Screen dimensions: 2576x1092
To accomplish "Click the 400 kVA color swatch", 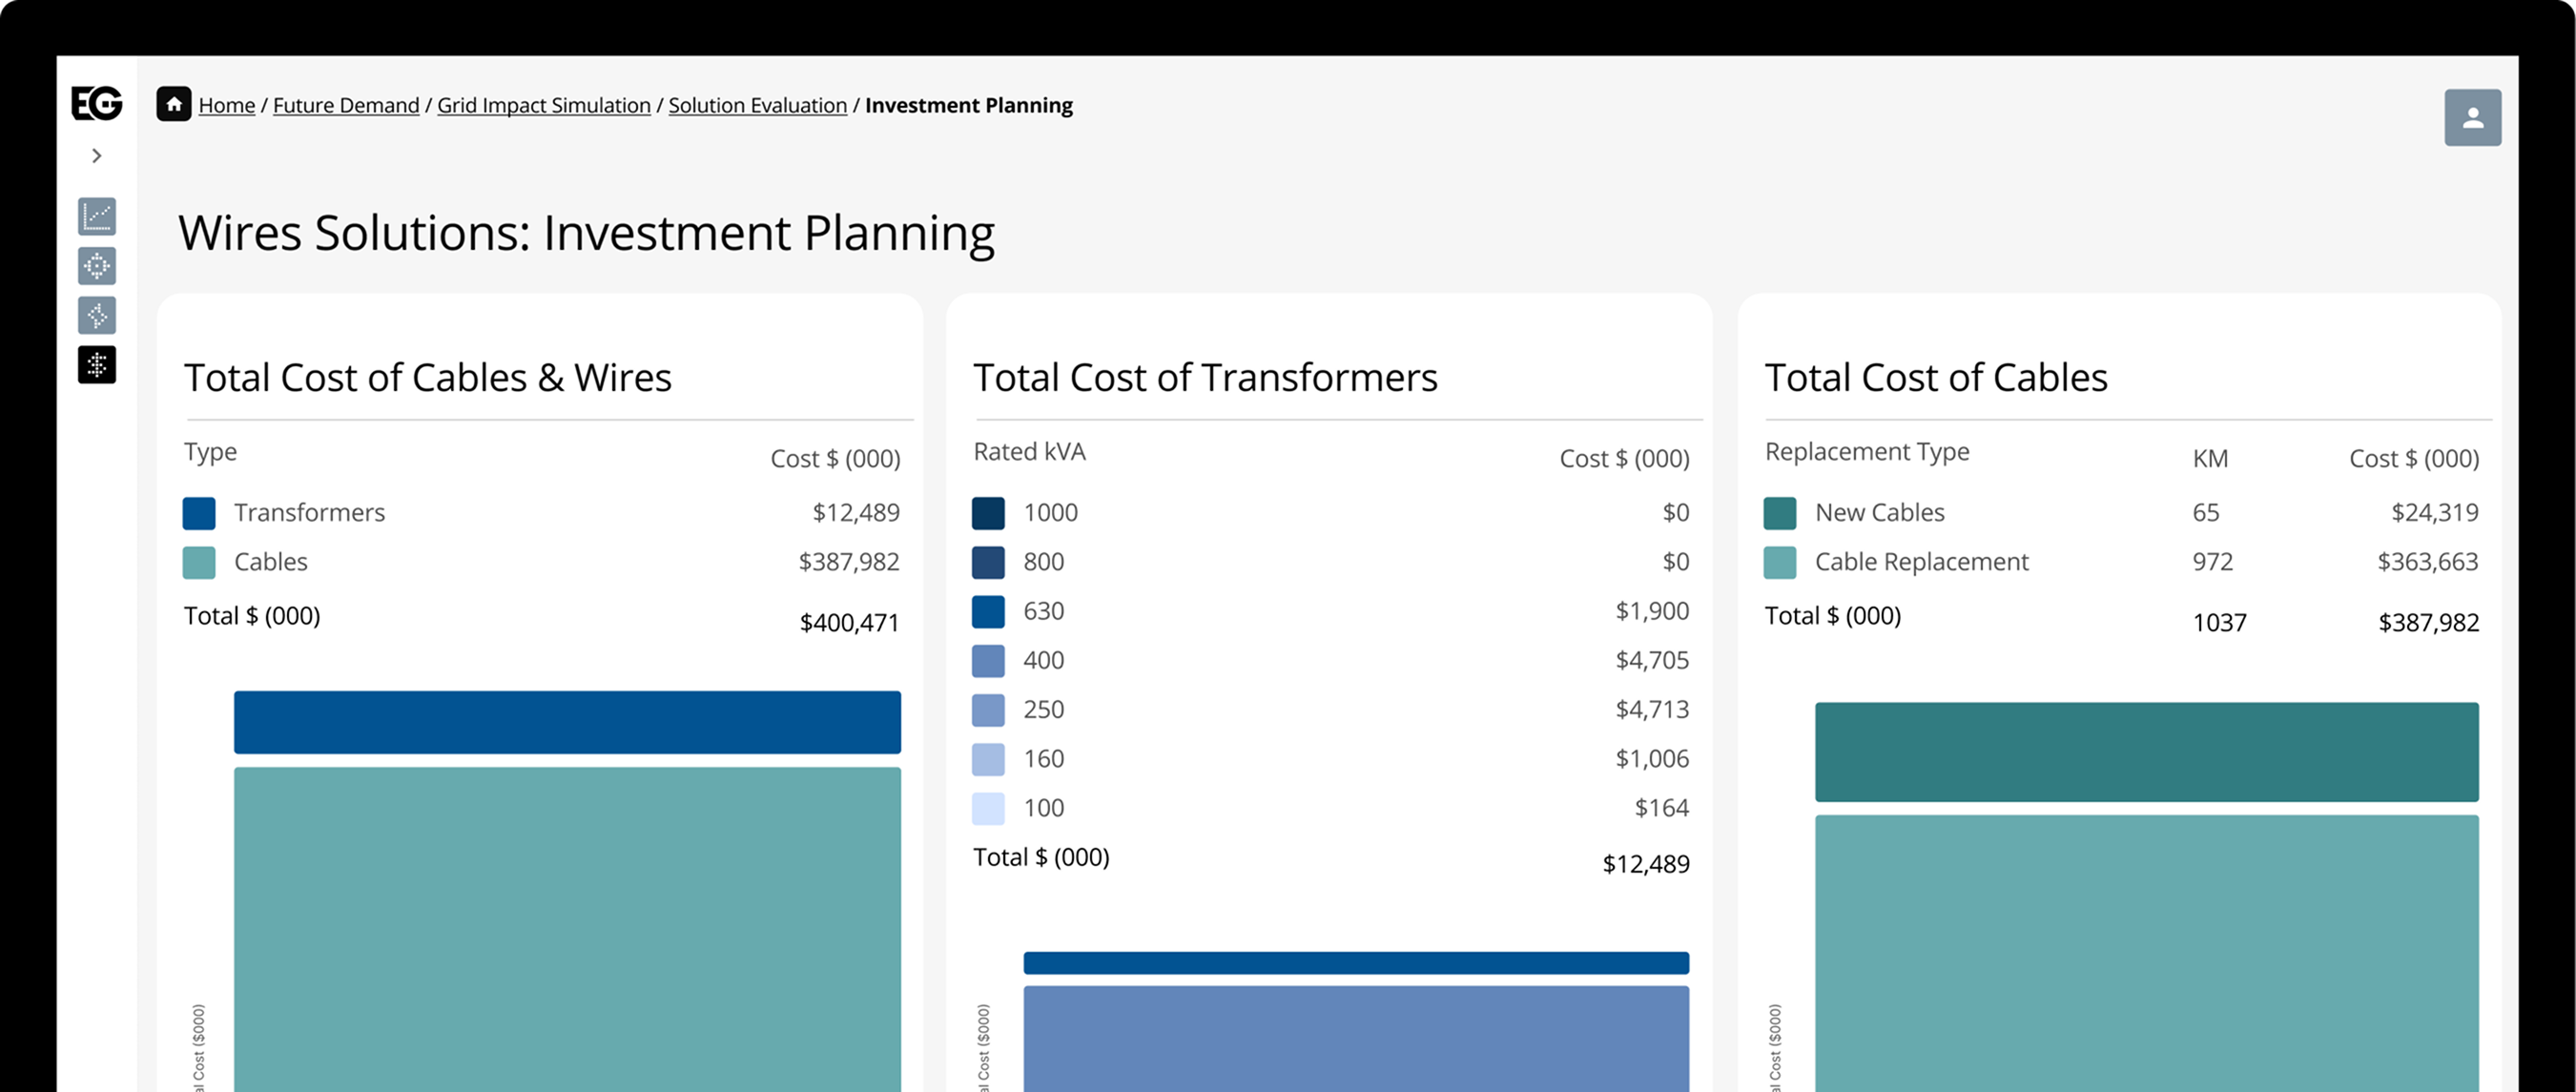I will click(988, 661).
